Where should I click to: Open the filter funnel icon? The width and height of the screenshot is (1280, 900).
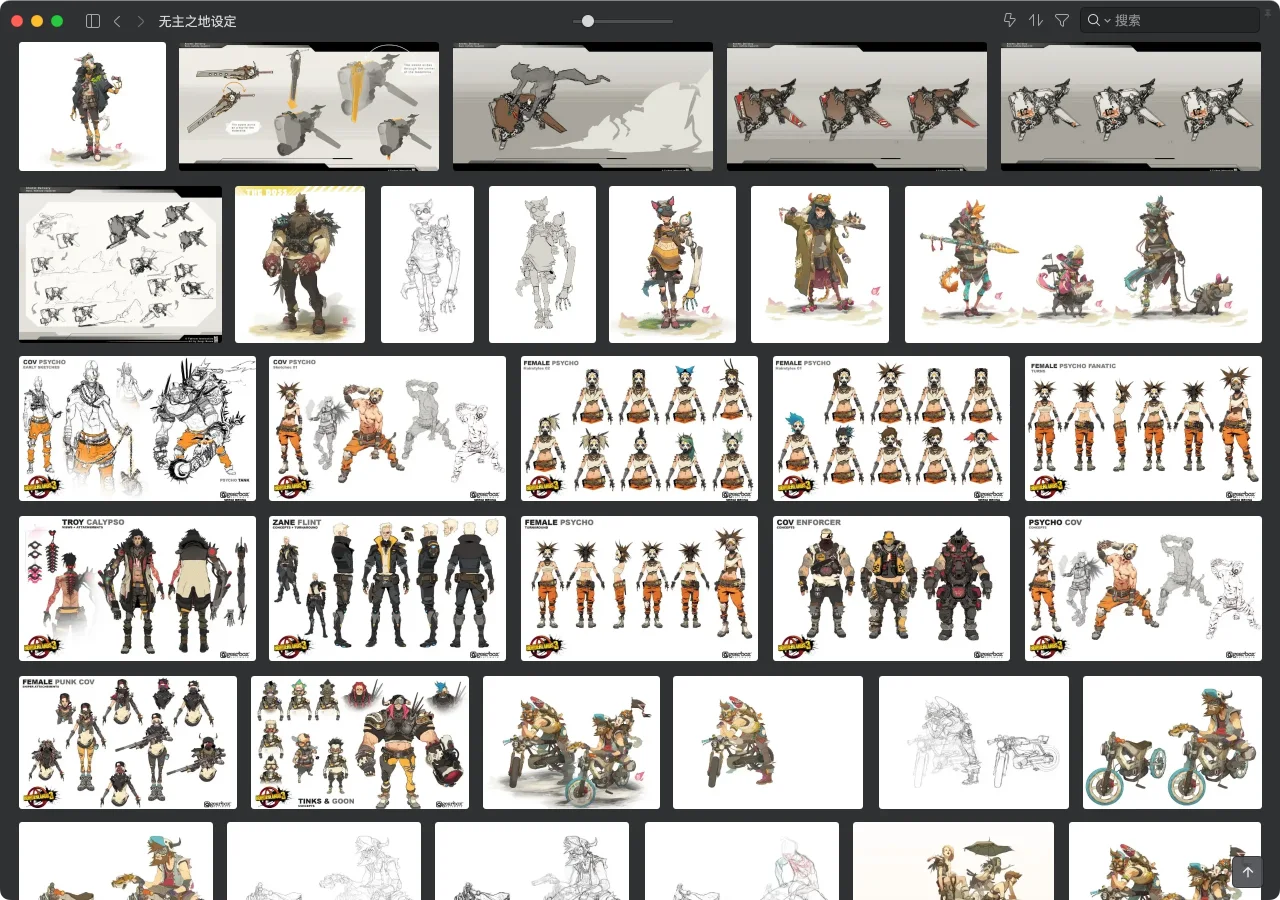(x=1062, y=20)
